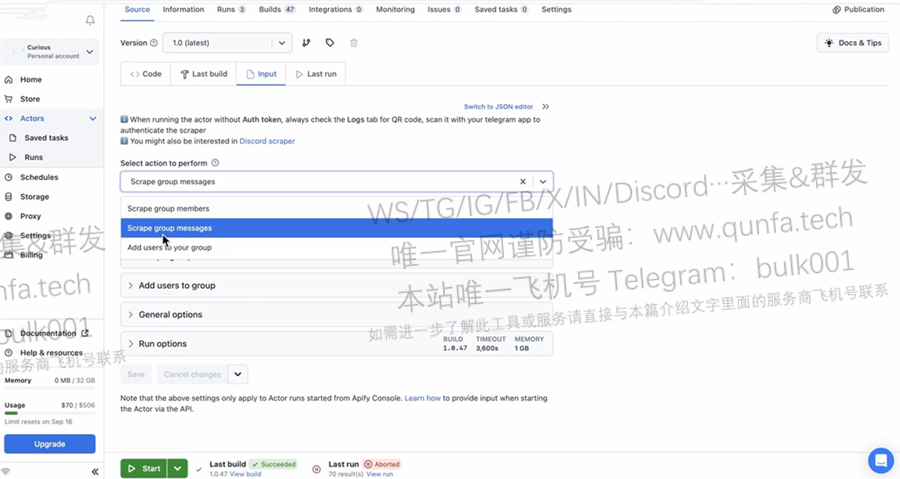Viewport: 900px width, 479px height.
Task: Expand the General options section
Action: 336,314
